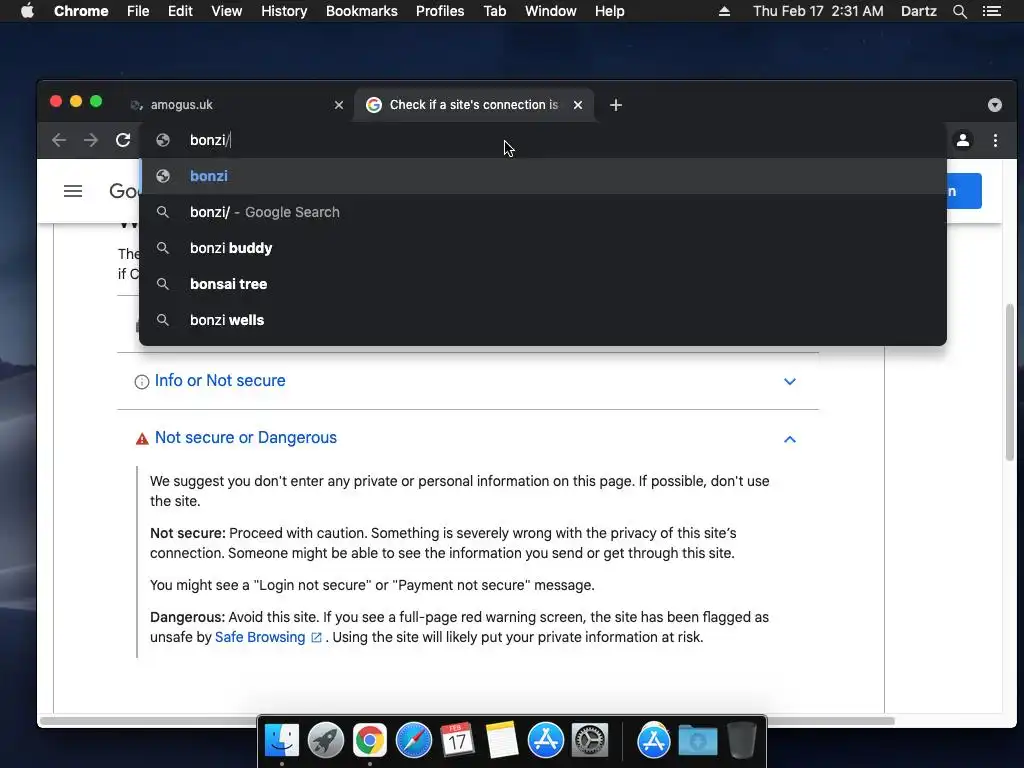Click the info circle icon
This screenshot has height=768, width=1024.
point(142,382)
